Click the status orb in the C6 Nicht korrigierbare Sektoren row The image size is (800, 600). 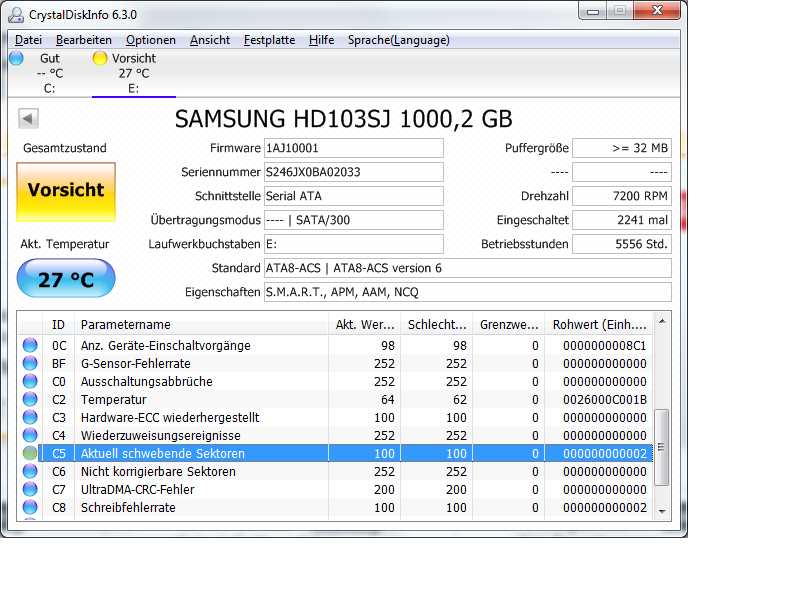click(30, 471)
